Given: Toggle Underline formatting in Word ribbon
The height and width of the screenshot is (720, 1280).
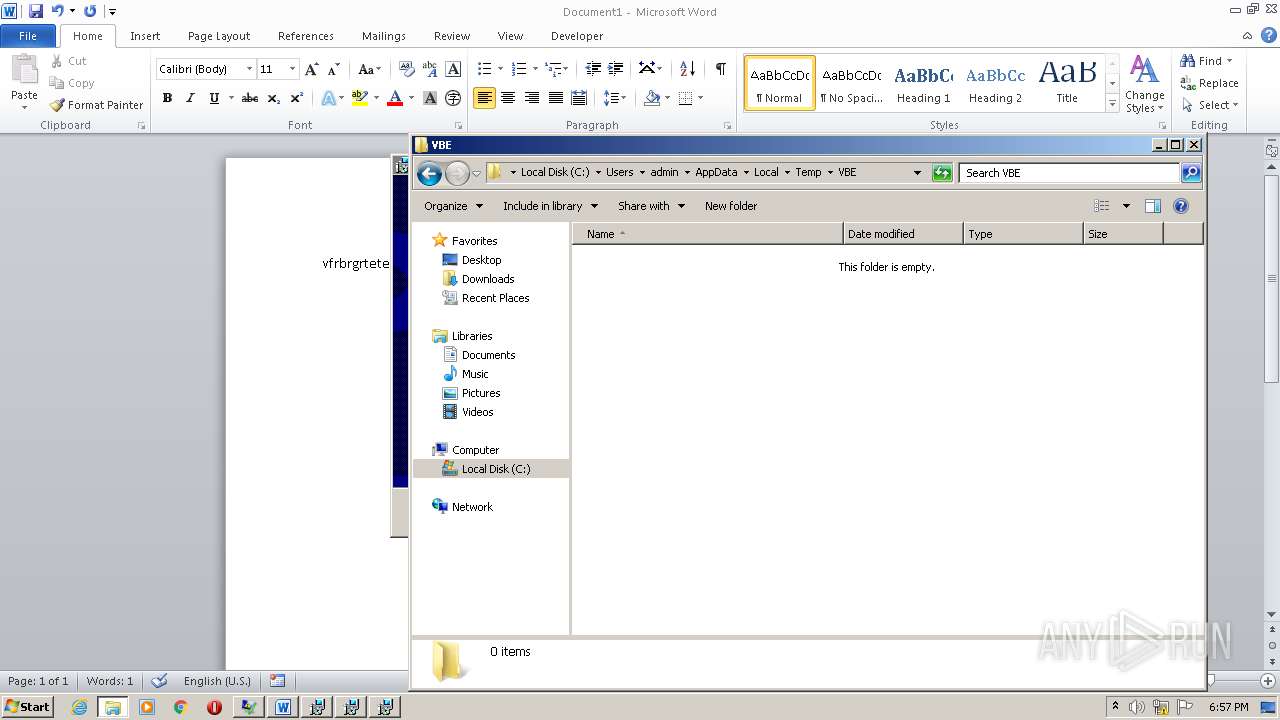Looking at the screenshot, I should tap(214, 98).
